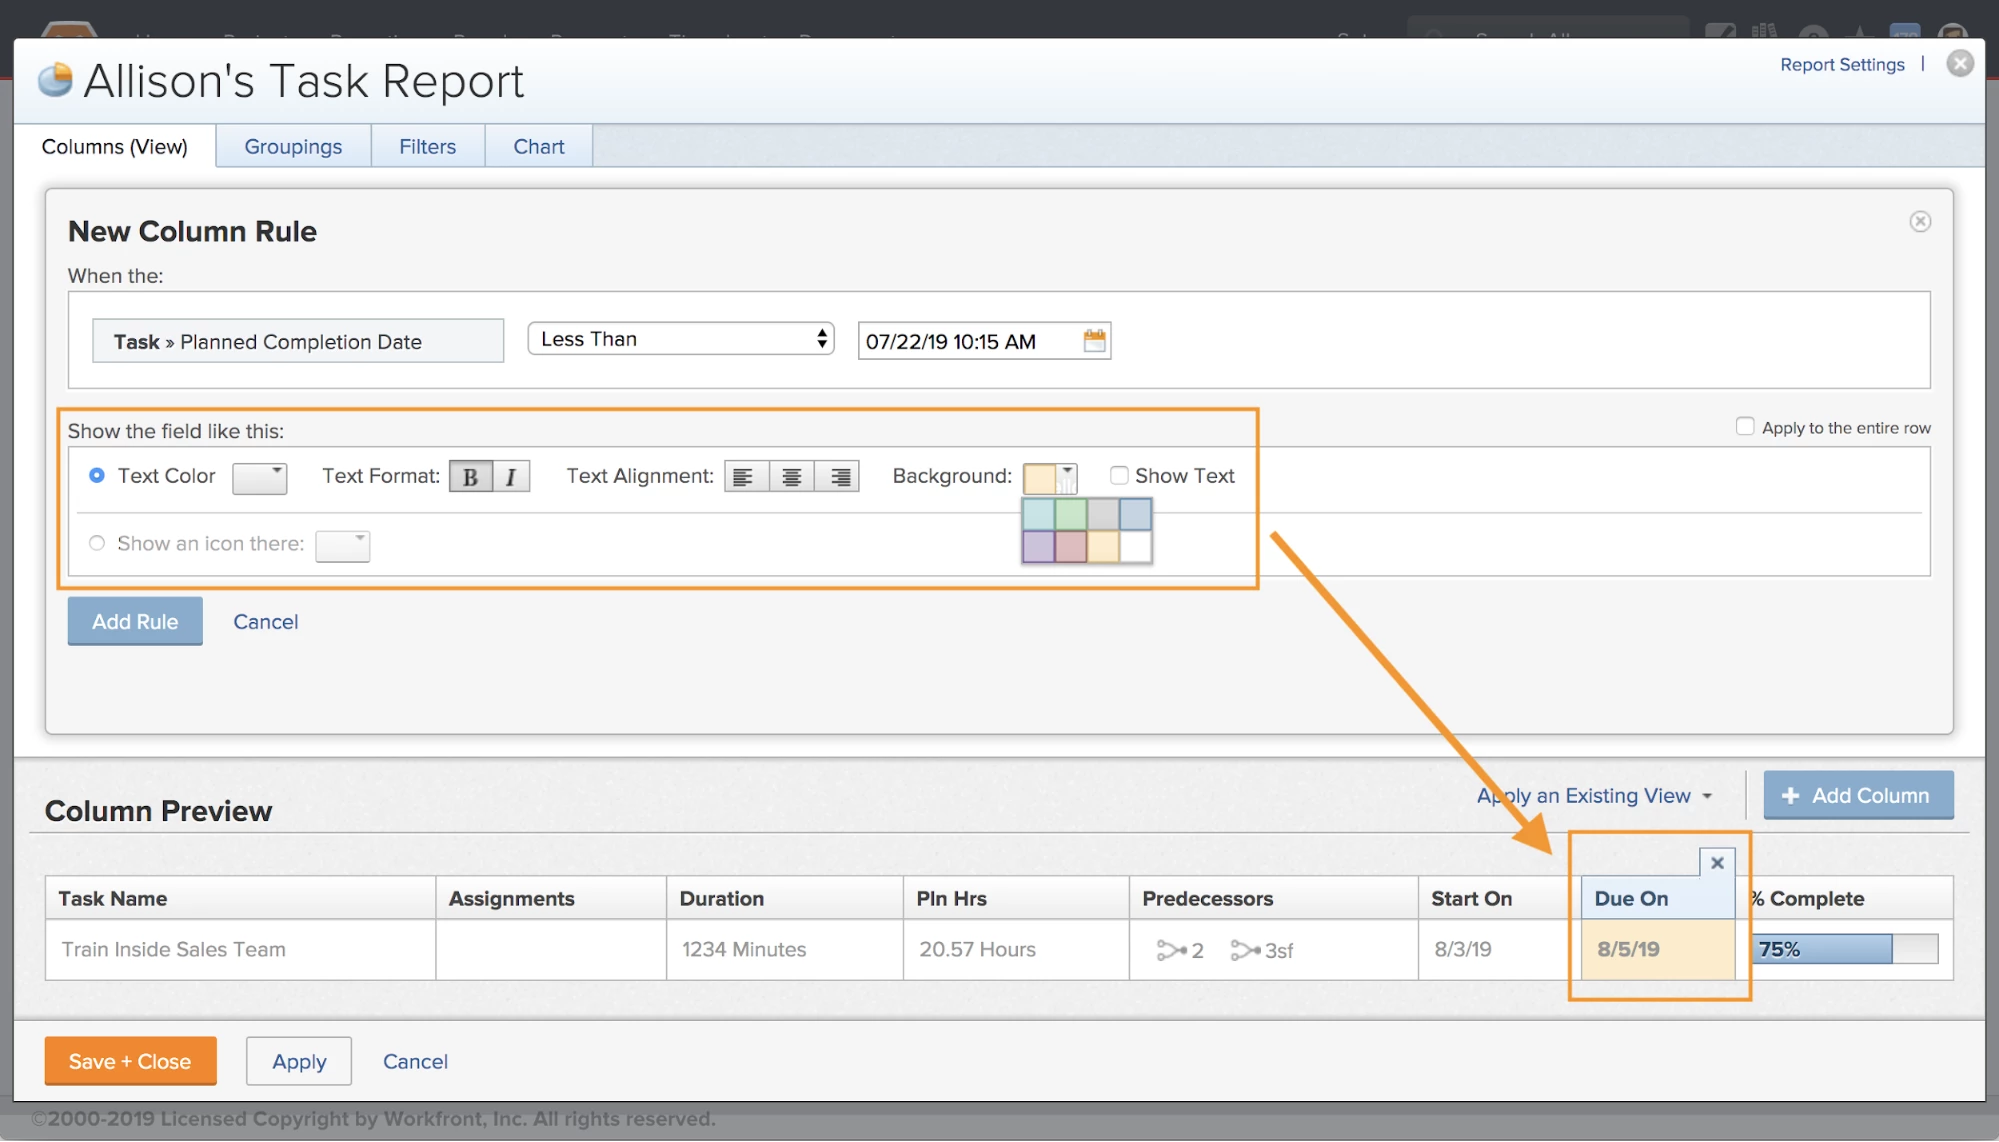Pick the light green background swatch
Viewport: 1999px width, 1142px height.
[x=1070, y=514]
